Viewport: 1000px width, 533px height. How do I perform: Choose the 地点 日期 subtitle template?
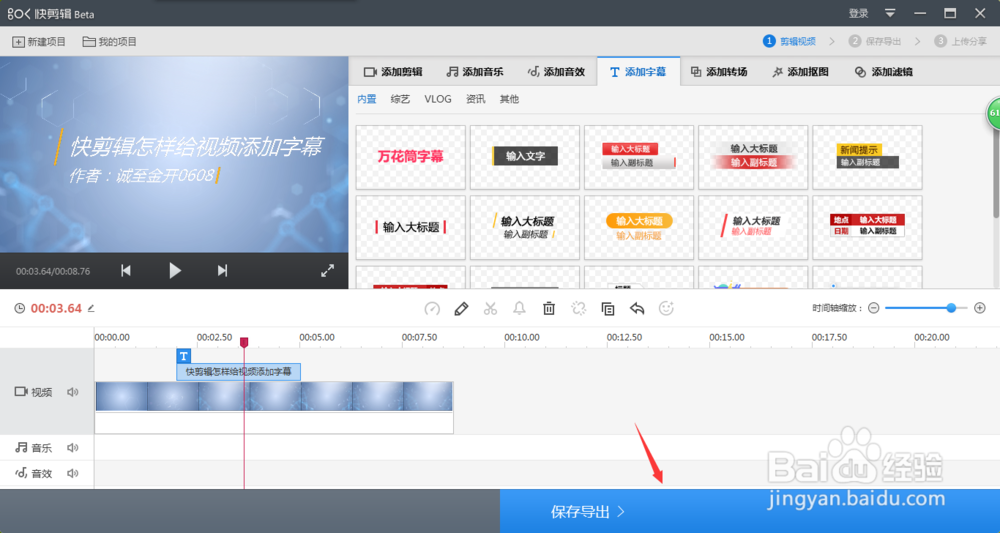click(867, 228)
